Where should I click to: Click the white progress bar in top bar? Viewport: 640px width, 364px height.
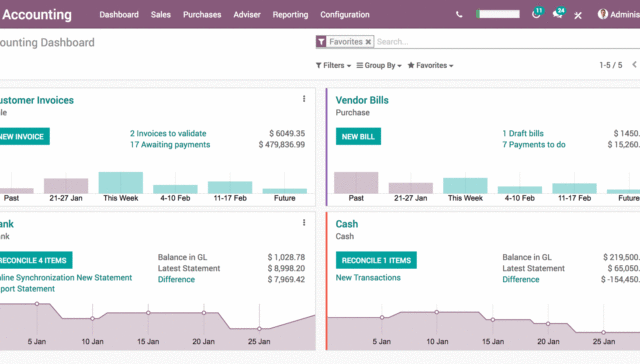tap(498, 14)
